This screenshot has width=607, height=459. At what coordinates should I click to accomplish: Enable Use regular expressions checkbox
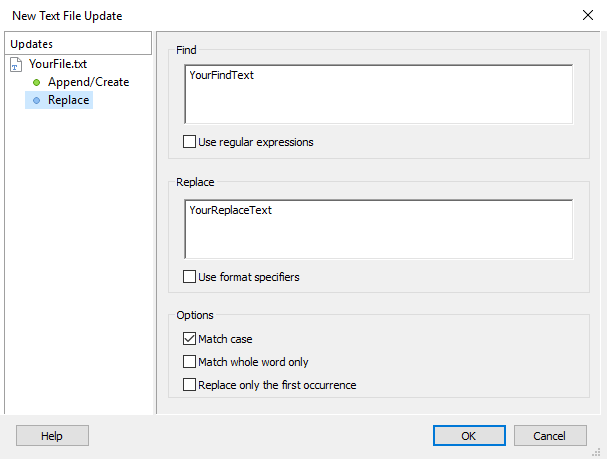[x=189, y=142]
